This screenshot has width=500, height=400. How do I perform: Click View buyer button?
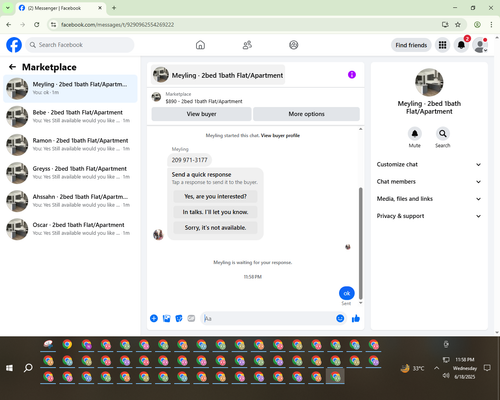click(x=201, y=114)
